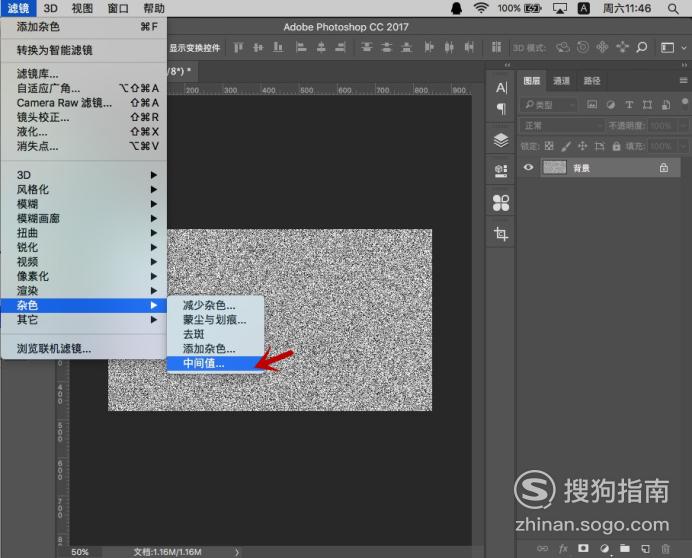692x558 pixels.
Task: Click the Auto-Align Layers icon
Action: point(496,47)
